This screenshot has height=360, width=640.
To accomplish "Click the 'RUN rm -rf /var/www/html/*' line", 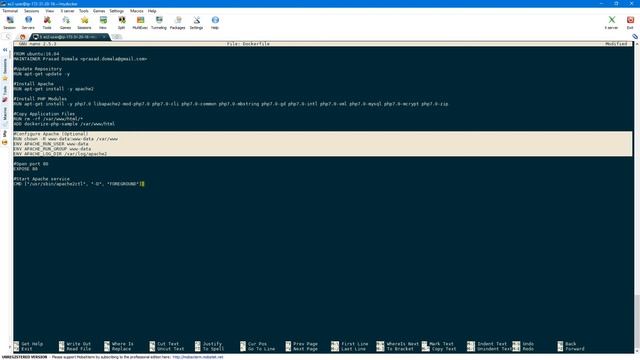I will pos(48,119).
